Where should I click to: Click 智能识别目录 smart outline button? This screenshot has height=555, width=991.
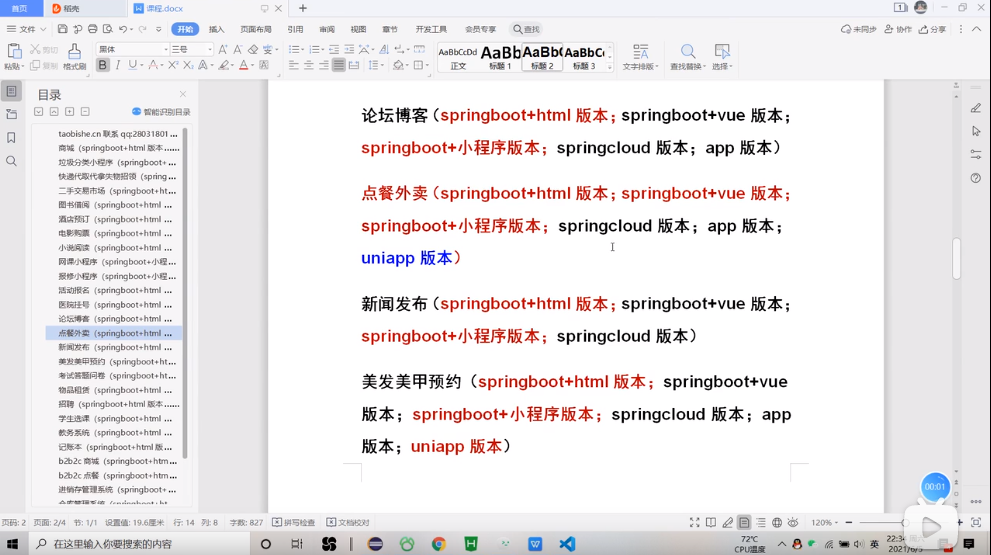coord(161,112)
